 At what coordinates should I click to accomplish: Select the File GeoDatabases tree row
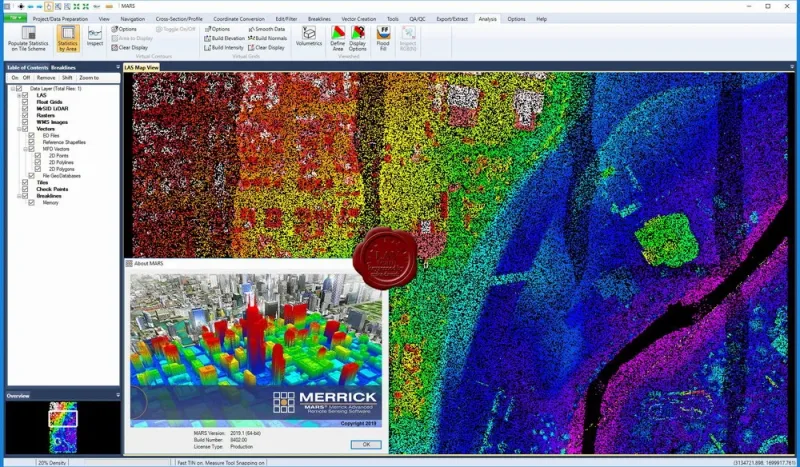61,176
